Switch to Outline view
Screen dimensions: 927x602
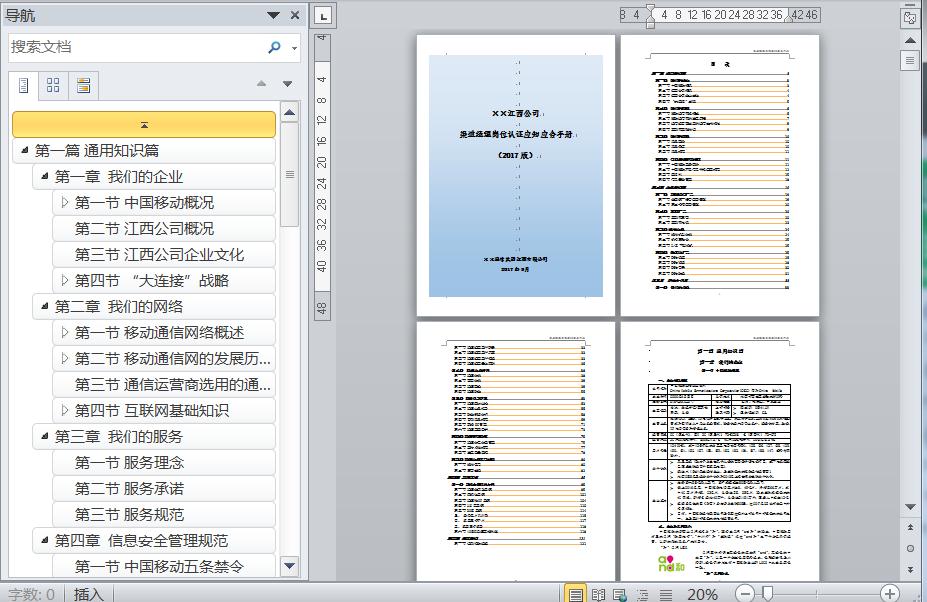pos(643,594)
